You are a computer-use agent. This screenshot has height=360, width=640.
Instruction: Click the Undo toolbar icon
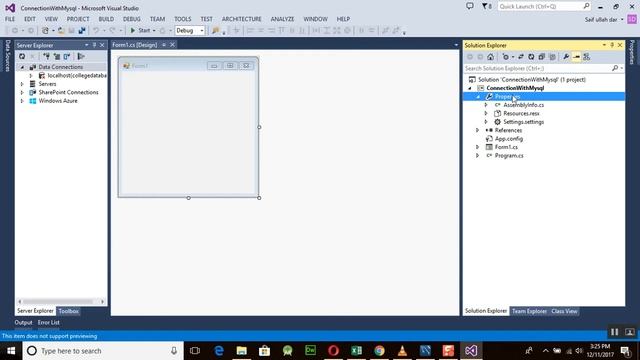coord(96,31)
